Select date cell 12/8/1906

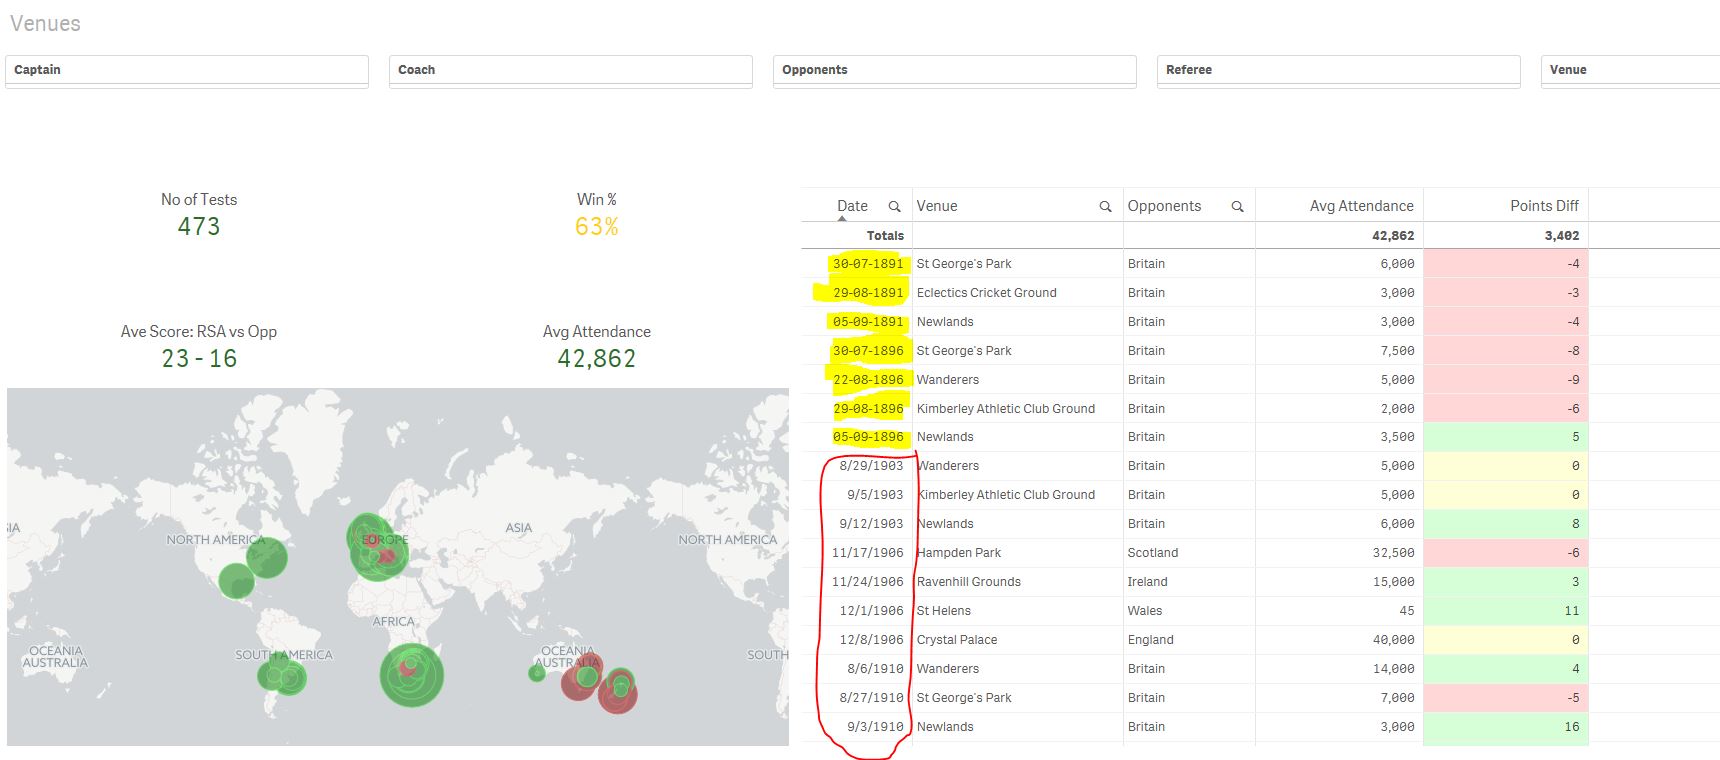(x=871, y=640)
